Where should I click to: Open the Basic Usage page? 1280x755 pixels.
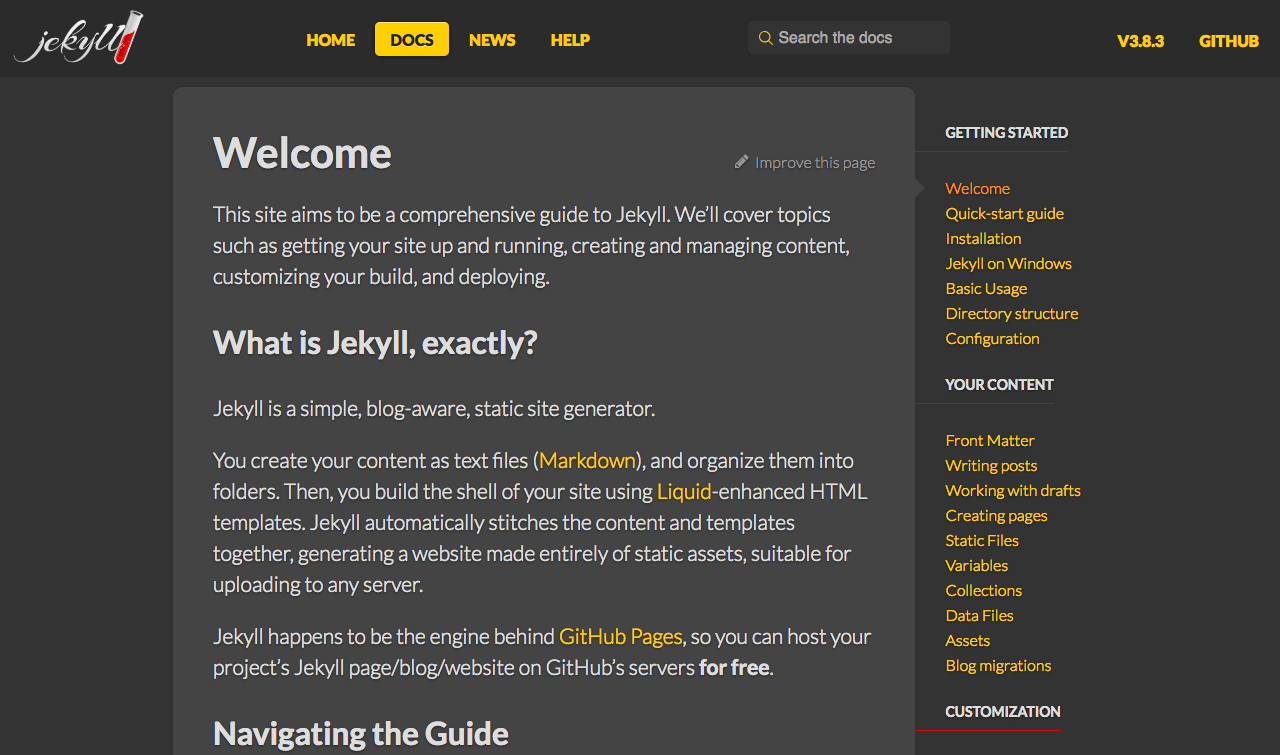(987, 288)
